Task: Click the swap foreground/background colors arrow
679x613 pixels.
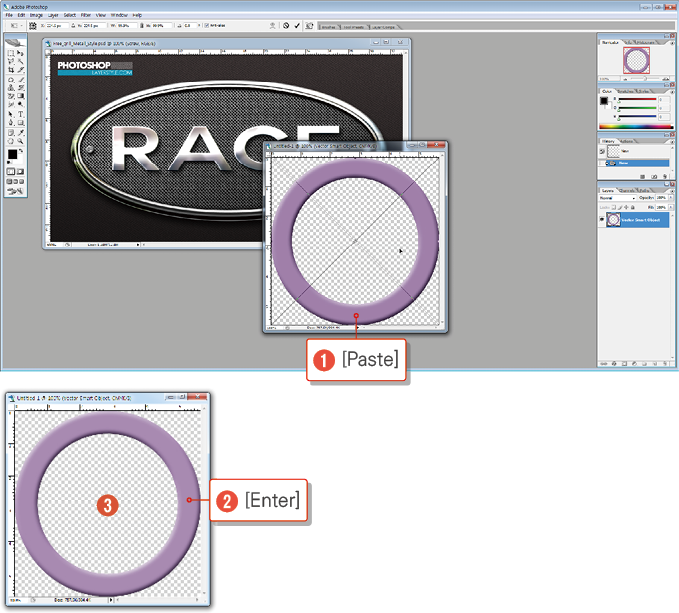Action: [21, 151]
